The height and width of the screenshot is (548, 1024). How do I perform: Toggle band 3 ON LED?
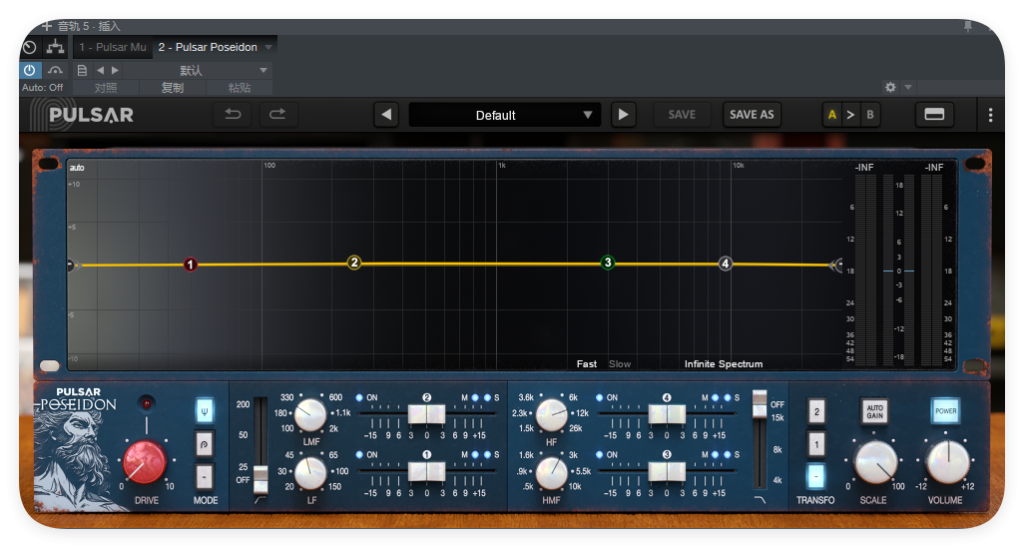click(x=600, y=455)
